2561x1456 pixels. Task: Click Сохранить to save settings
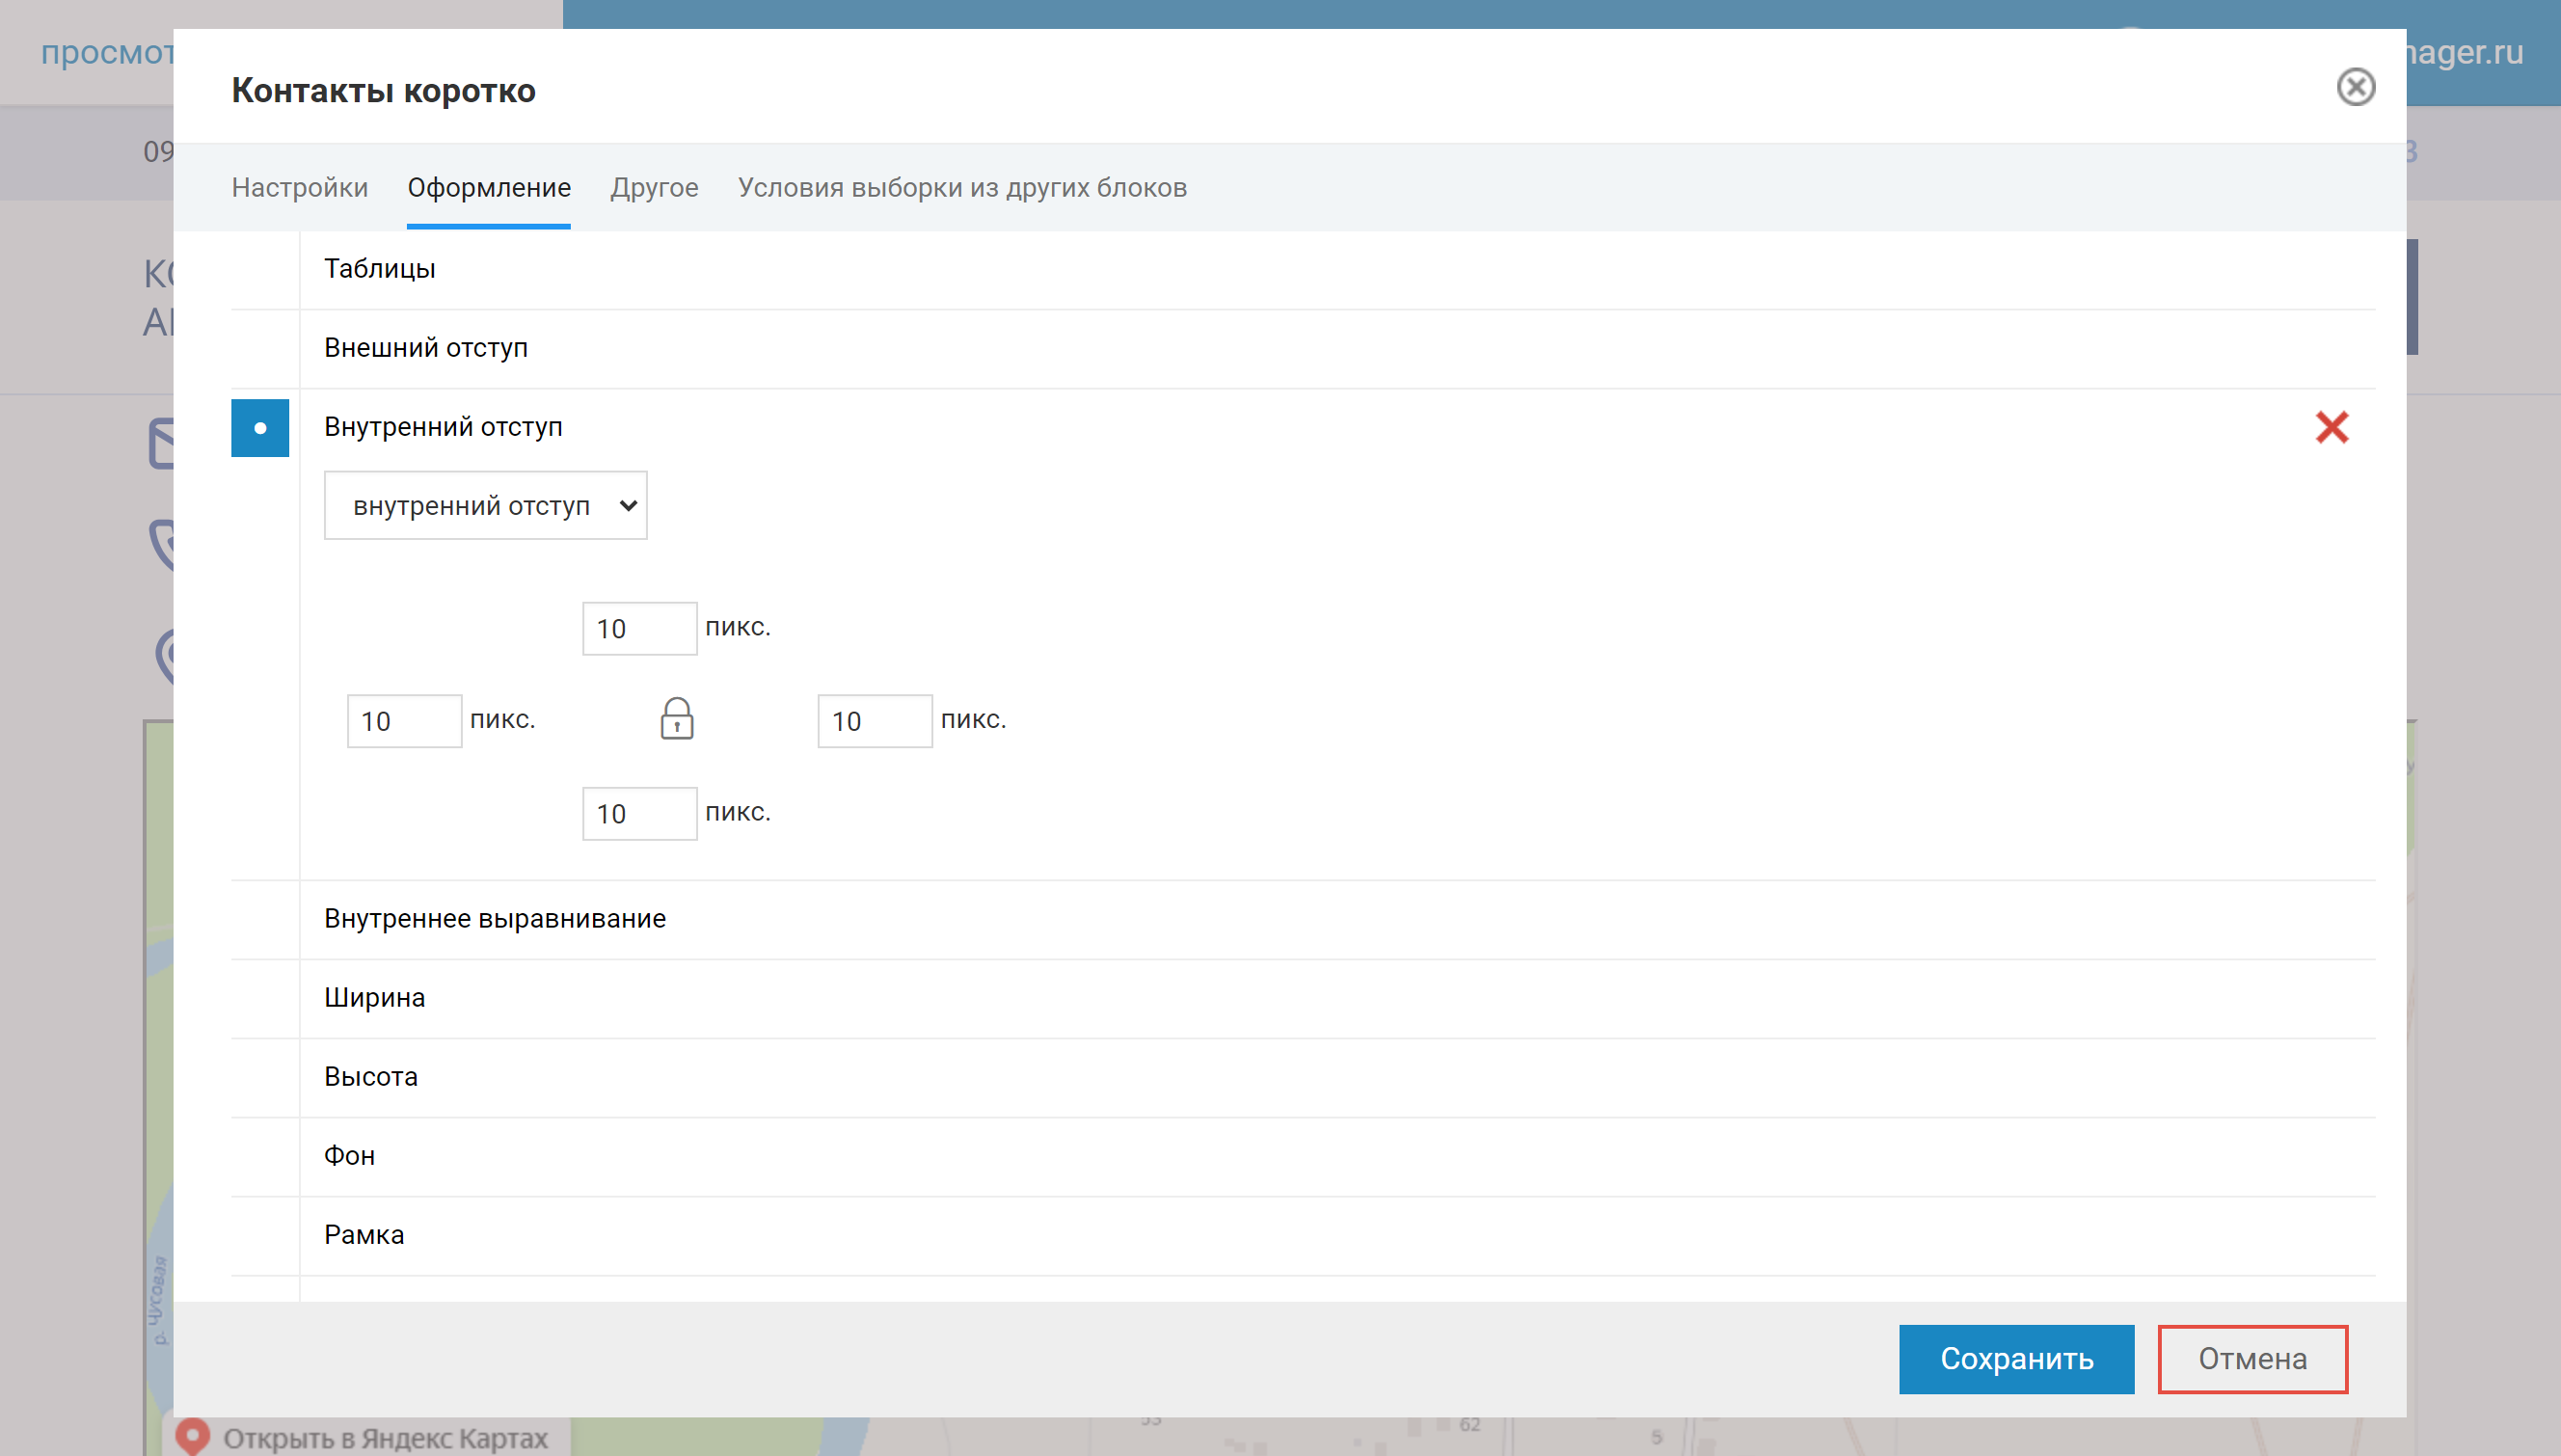pos(2017,1358)
